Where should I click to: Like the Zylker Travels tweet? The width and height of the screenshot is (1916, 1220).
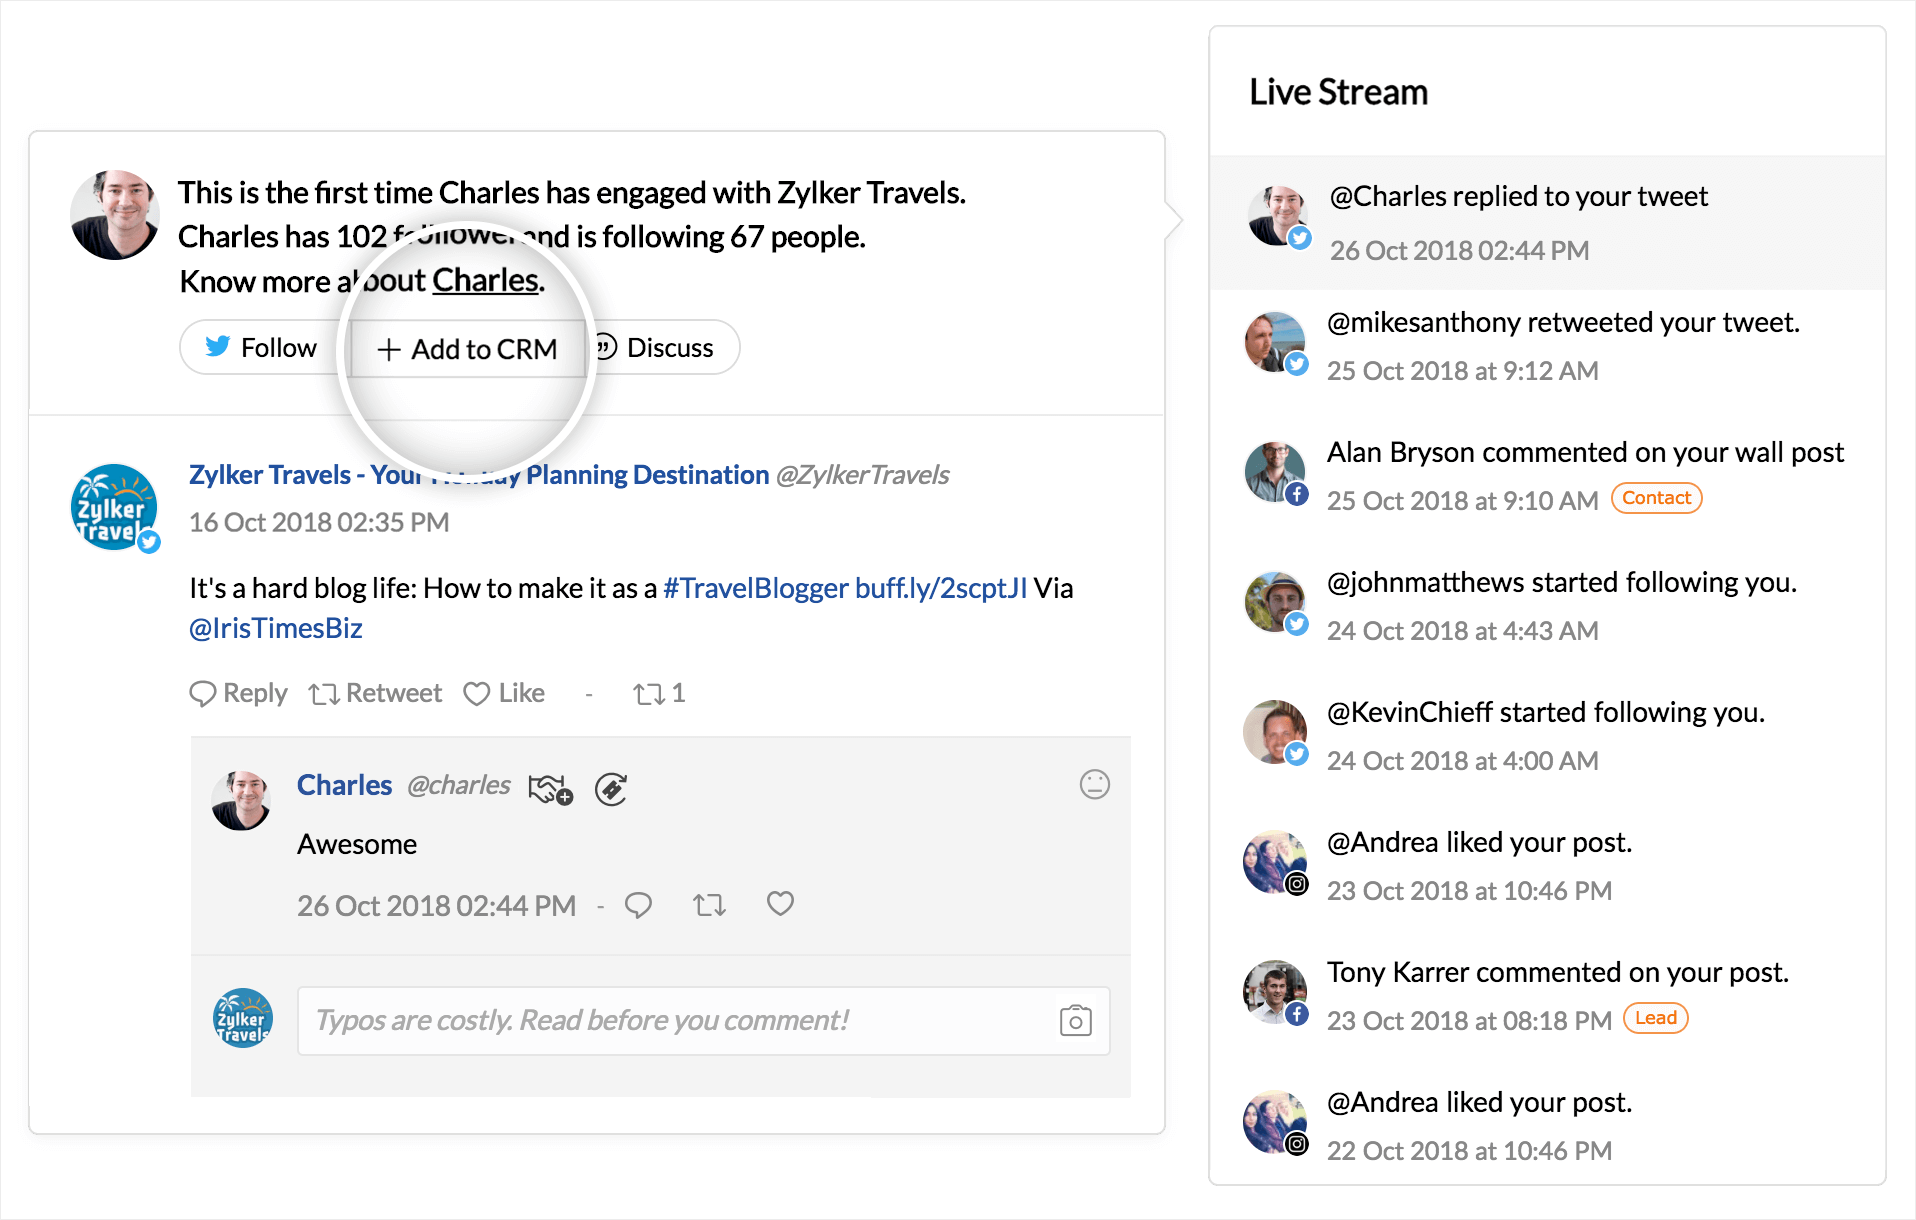[x=504, y=693]
